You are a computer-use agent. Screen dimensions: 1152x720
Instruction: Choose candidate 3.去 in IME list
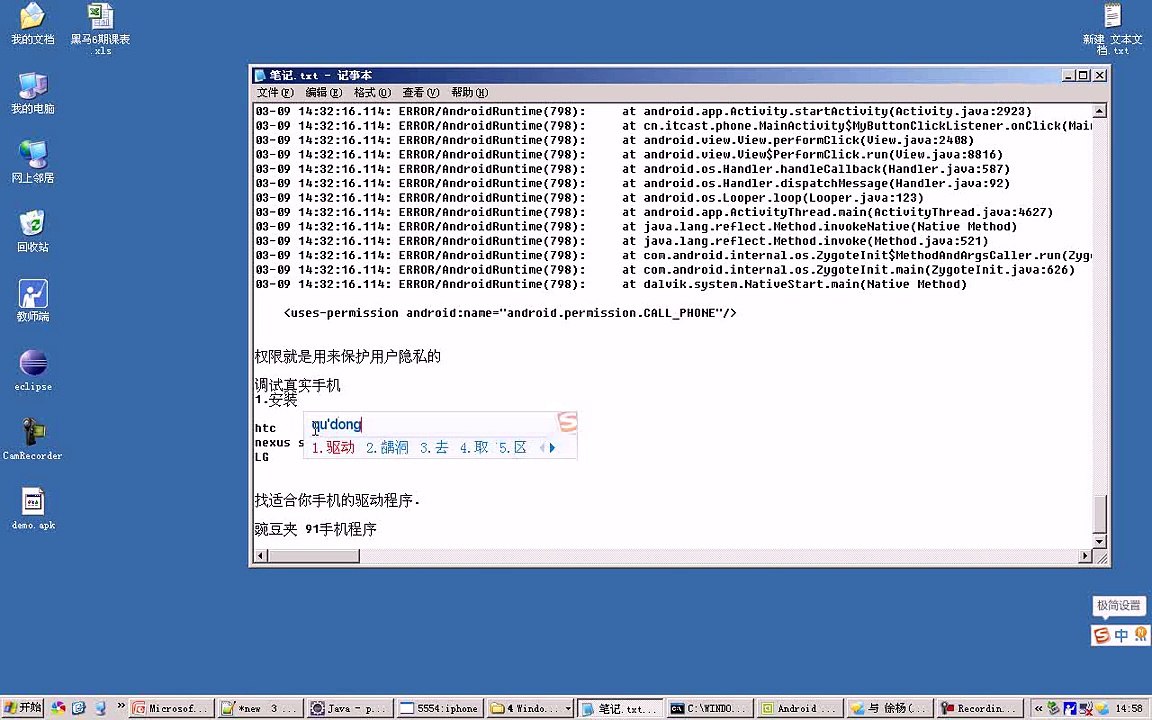[x=433, y=447]
